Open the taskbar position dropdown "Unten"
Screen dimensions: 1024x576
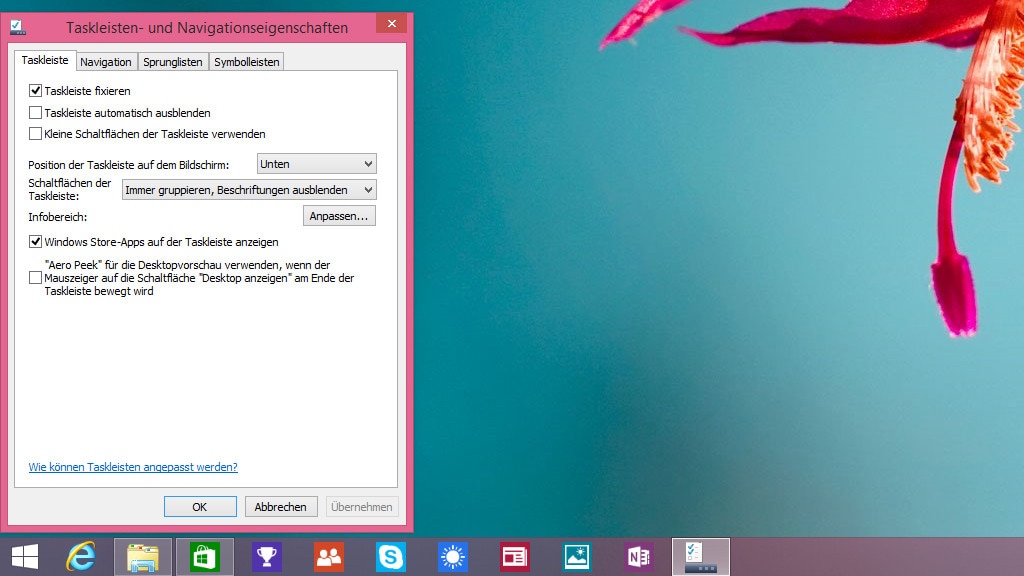tap(316, 164)
